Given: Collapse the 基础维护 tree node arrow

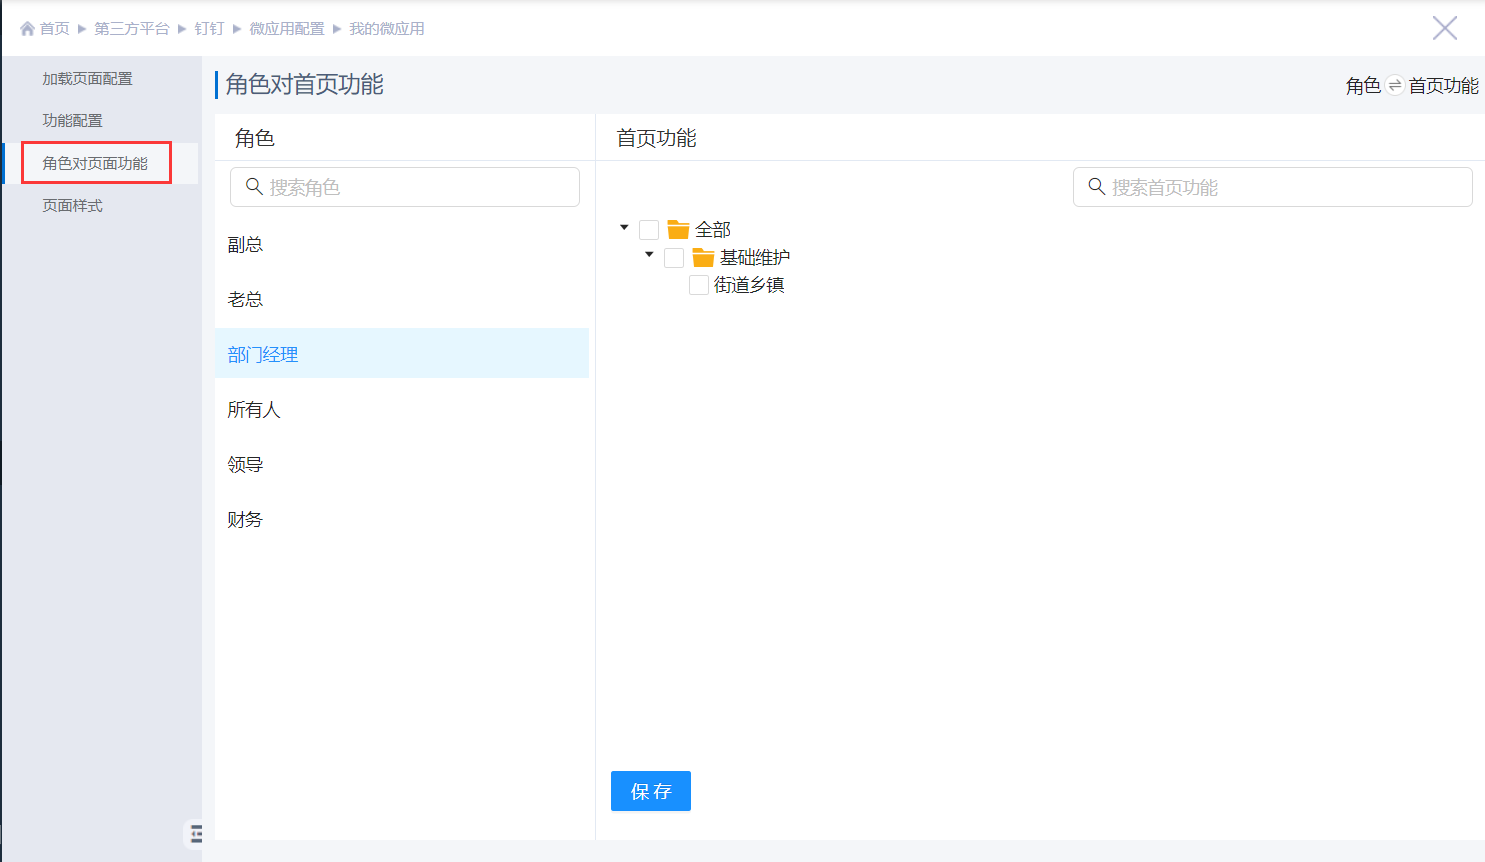Looking at the screenshot, I should (x=649, y=255).
